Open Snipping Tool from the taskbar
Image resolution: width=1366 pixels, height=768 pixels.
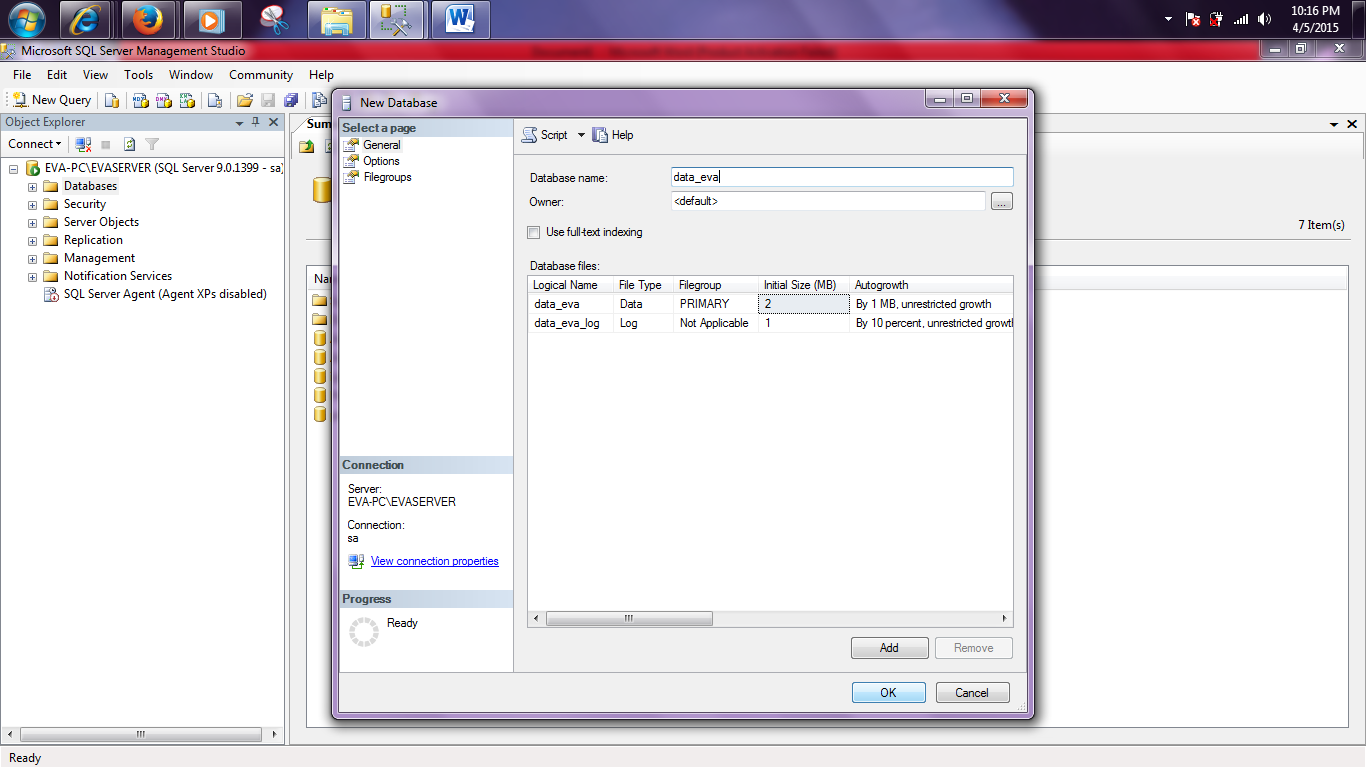click(x=271, y=19)
